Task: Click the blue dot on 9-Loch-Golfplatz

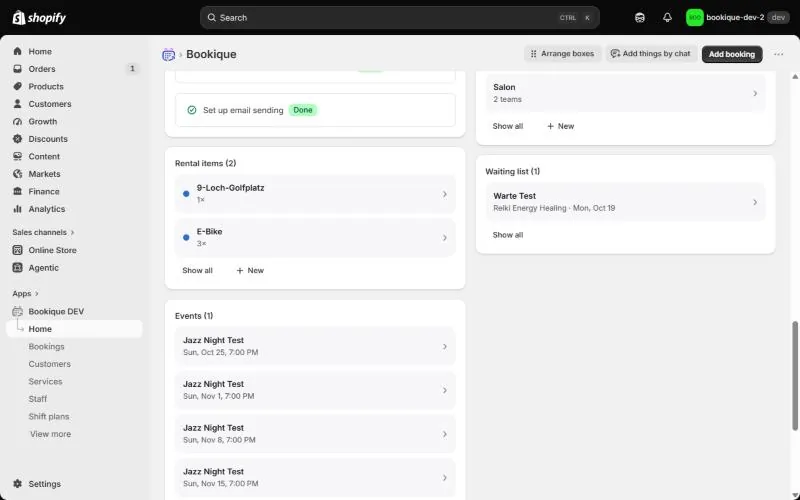Action: (x=186, y=194)
